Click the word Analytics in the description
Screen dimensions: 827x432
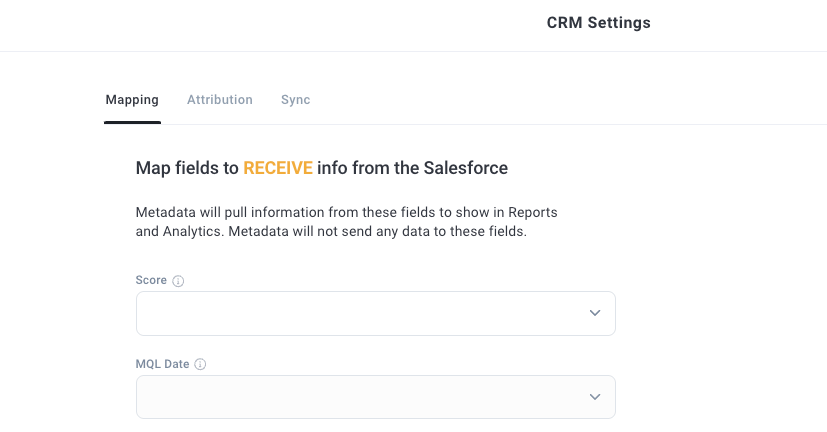click(192, 231)
